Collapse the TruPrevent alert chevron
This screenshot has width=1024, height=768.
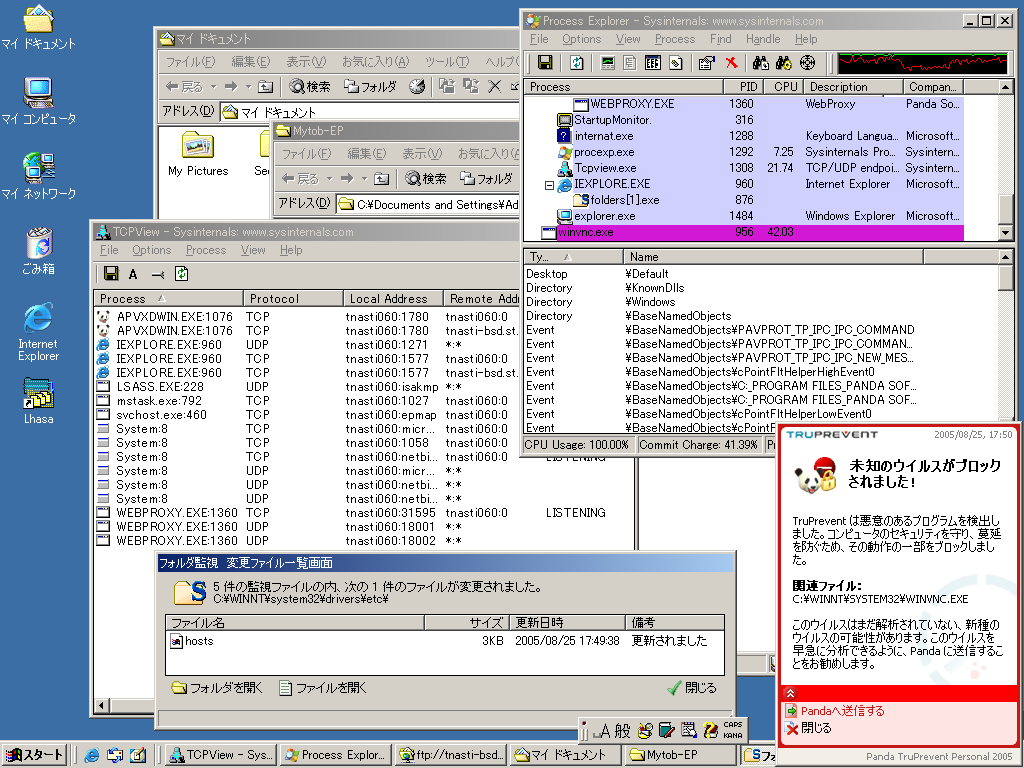pos(789,692)
